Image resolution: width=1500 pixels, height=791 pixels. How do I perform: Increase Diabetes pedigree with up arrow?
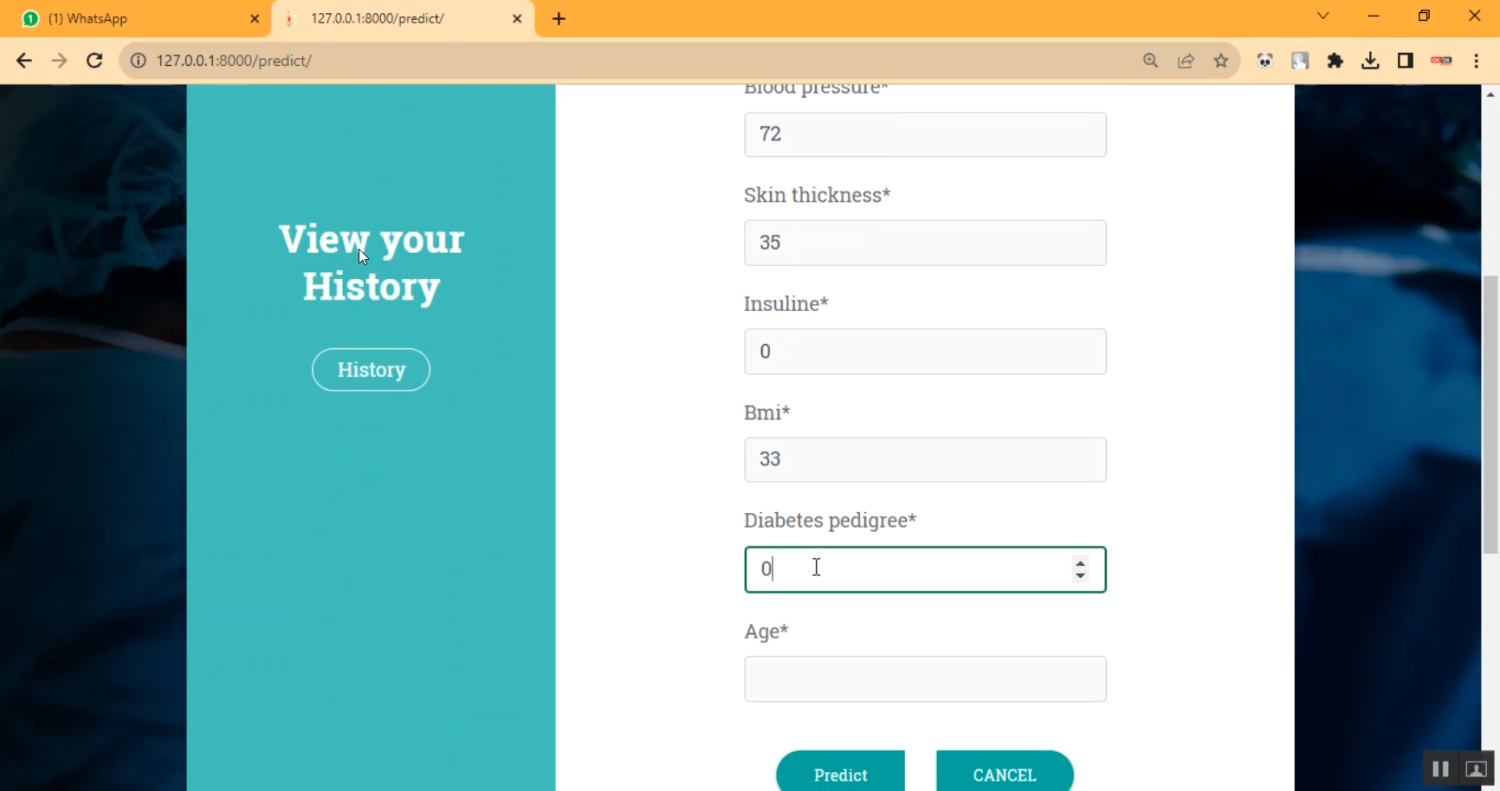(x=1080, y=563)
